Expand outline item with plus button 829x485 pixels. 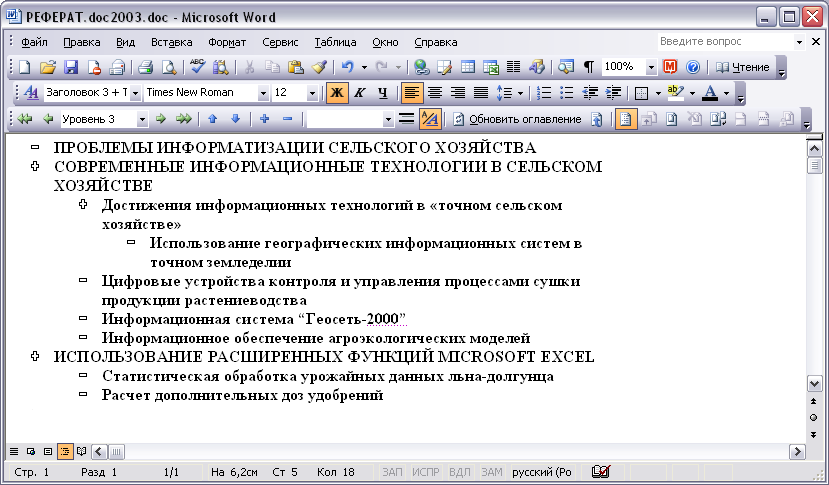265,119
